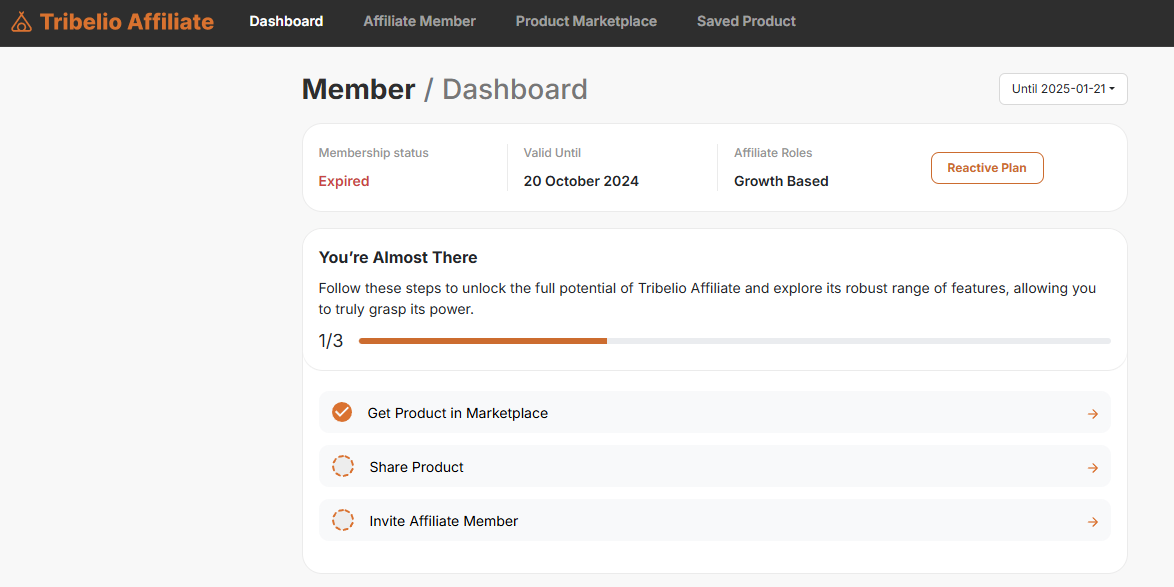1174x587 pixels.
Task: Click the Member breadcrumb in the heading
Action: click(x=358, y=89)
